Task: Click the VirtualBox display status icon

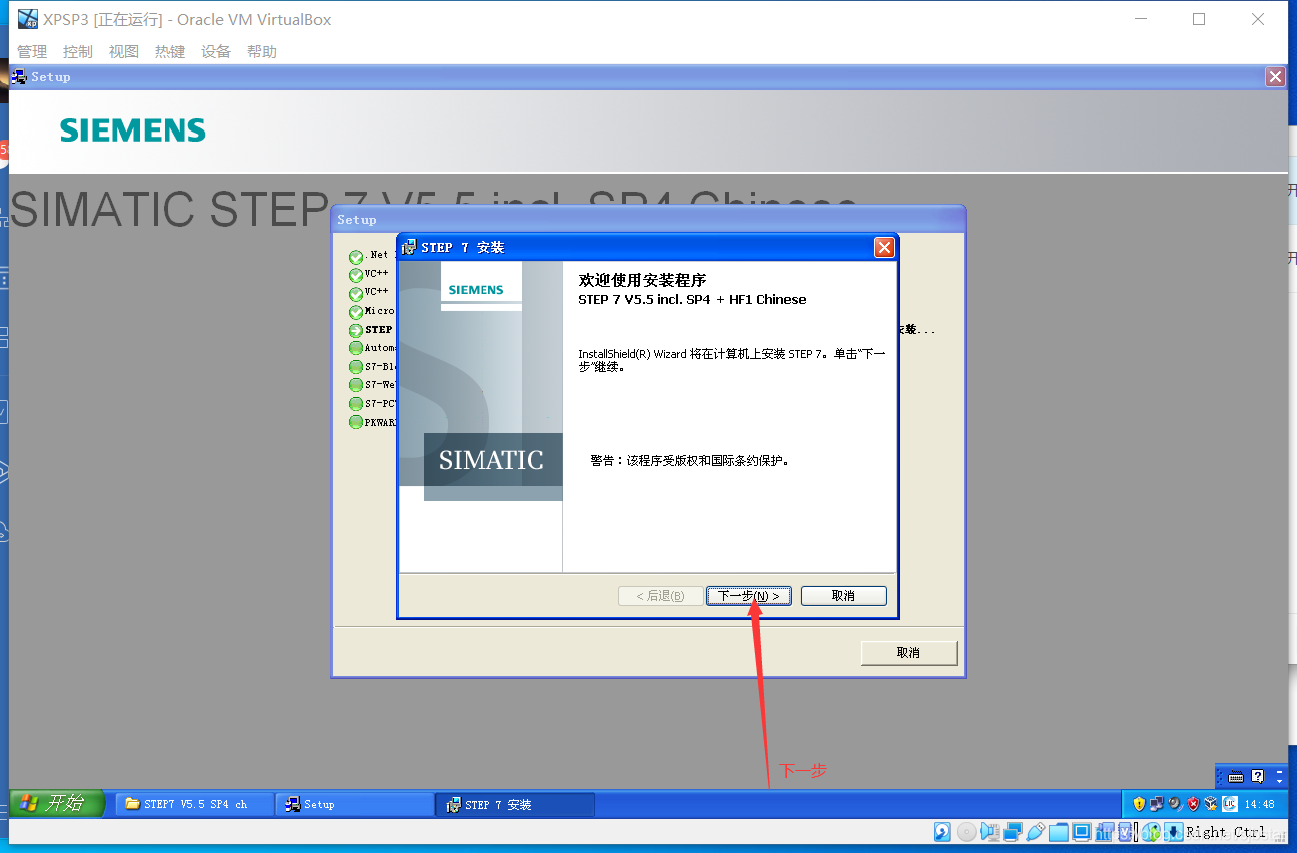Action: pos(1081,831)
